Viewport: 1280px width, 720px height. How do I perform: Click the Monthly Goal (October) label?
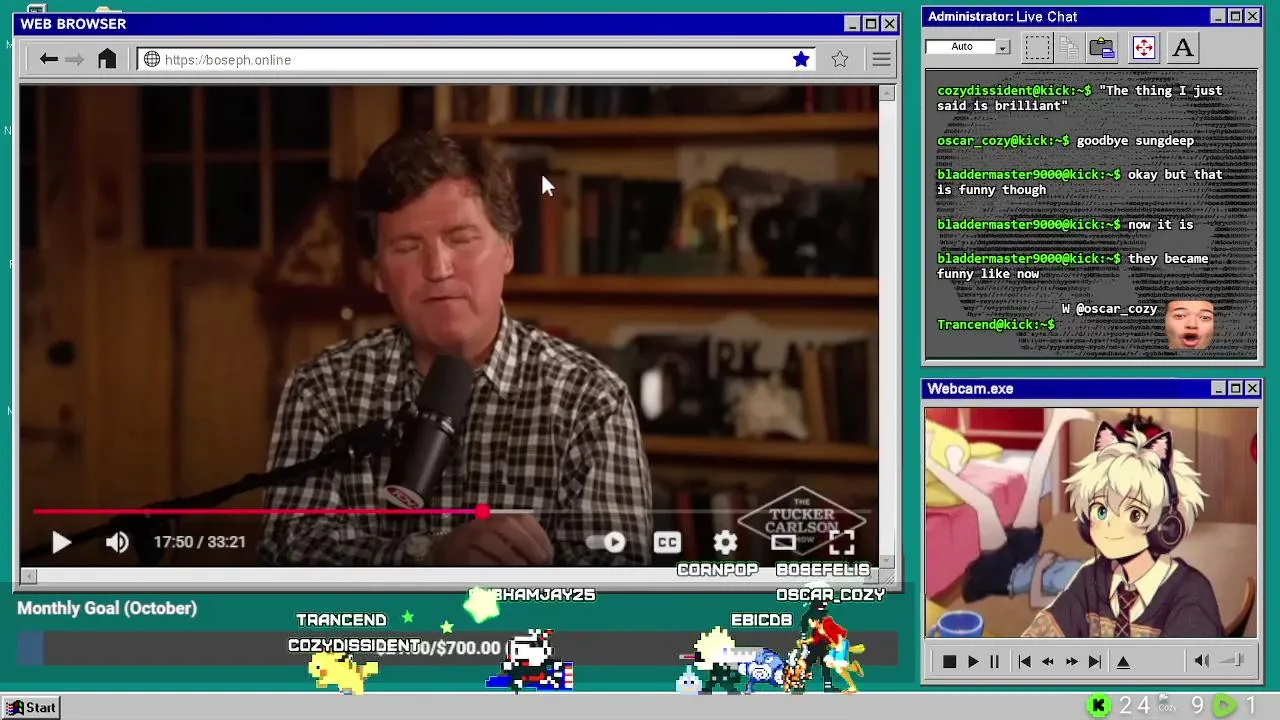point(107,608)
